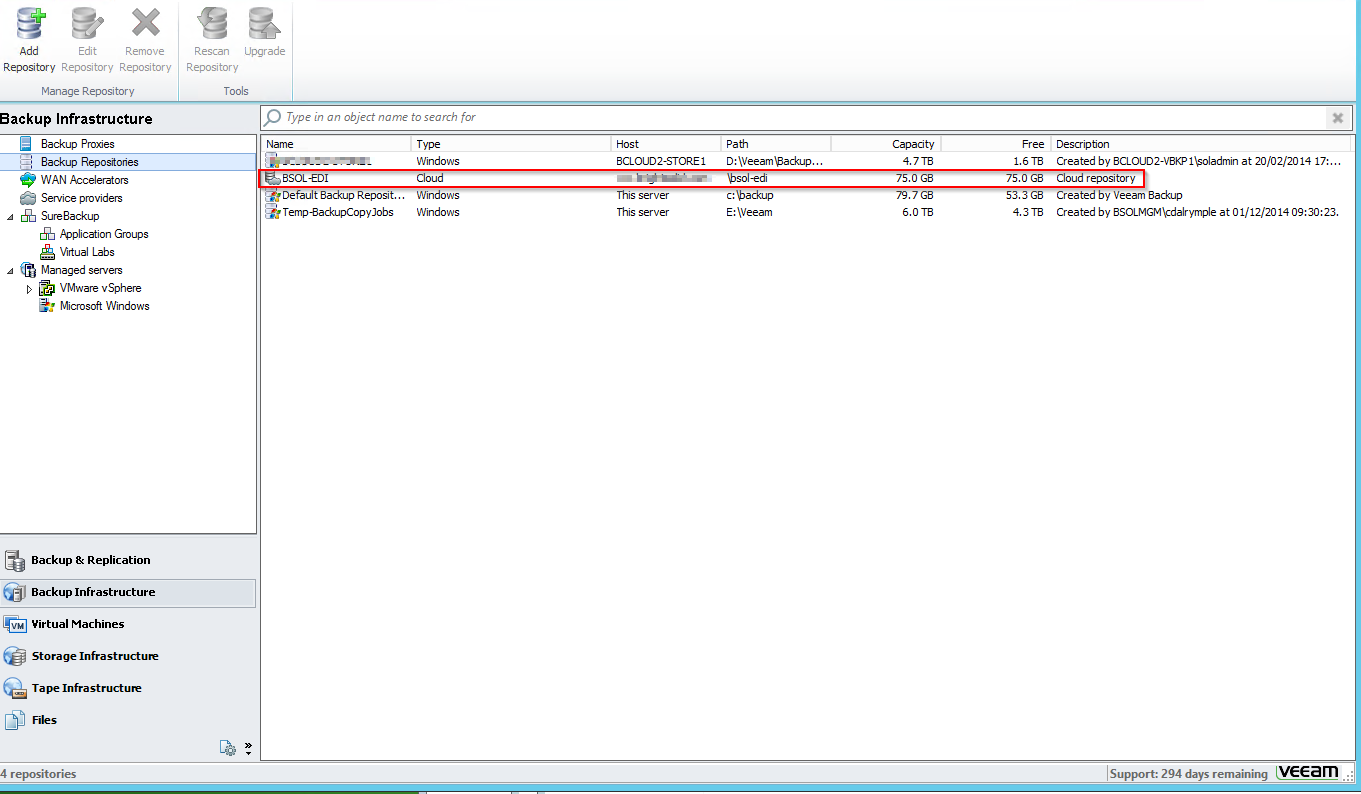Click the Rescan Repository ribbon icon

[212, 24]
